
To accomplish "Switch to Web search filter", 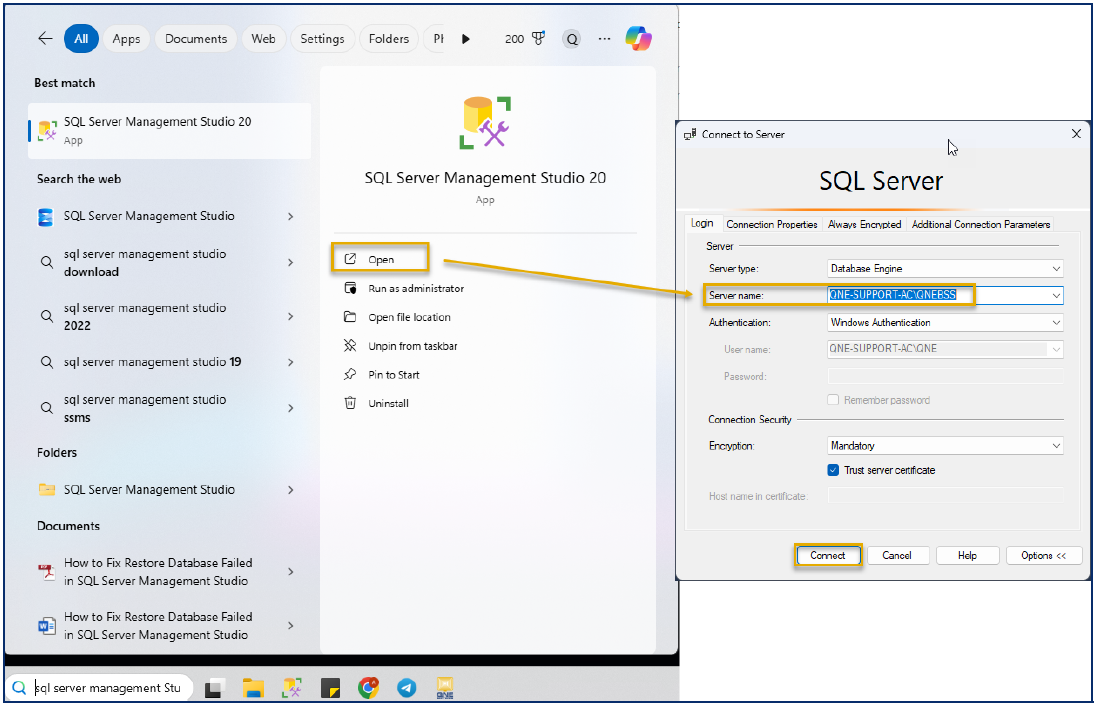I will coord(264,38).
